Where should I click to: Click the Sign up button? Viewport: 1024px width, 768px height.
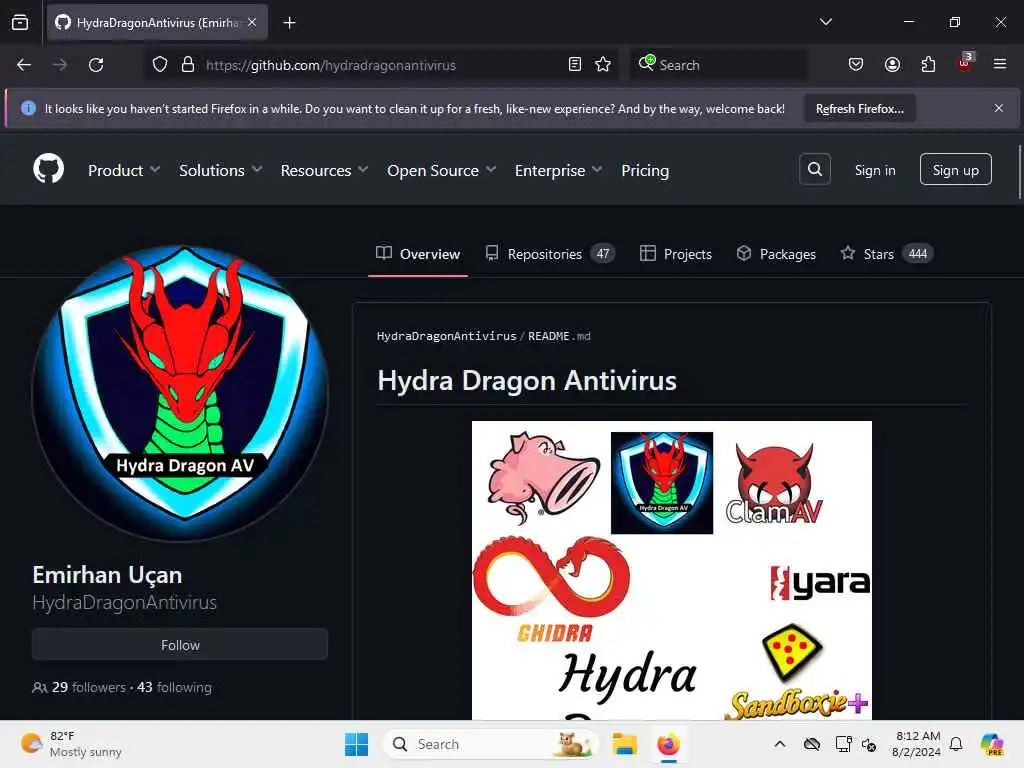[955, 170]
